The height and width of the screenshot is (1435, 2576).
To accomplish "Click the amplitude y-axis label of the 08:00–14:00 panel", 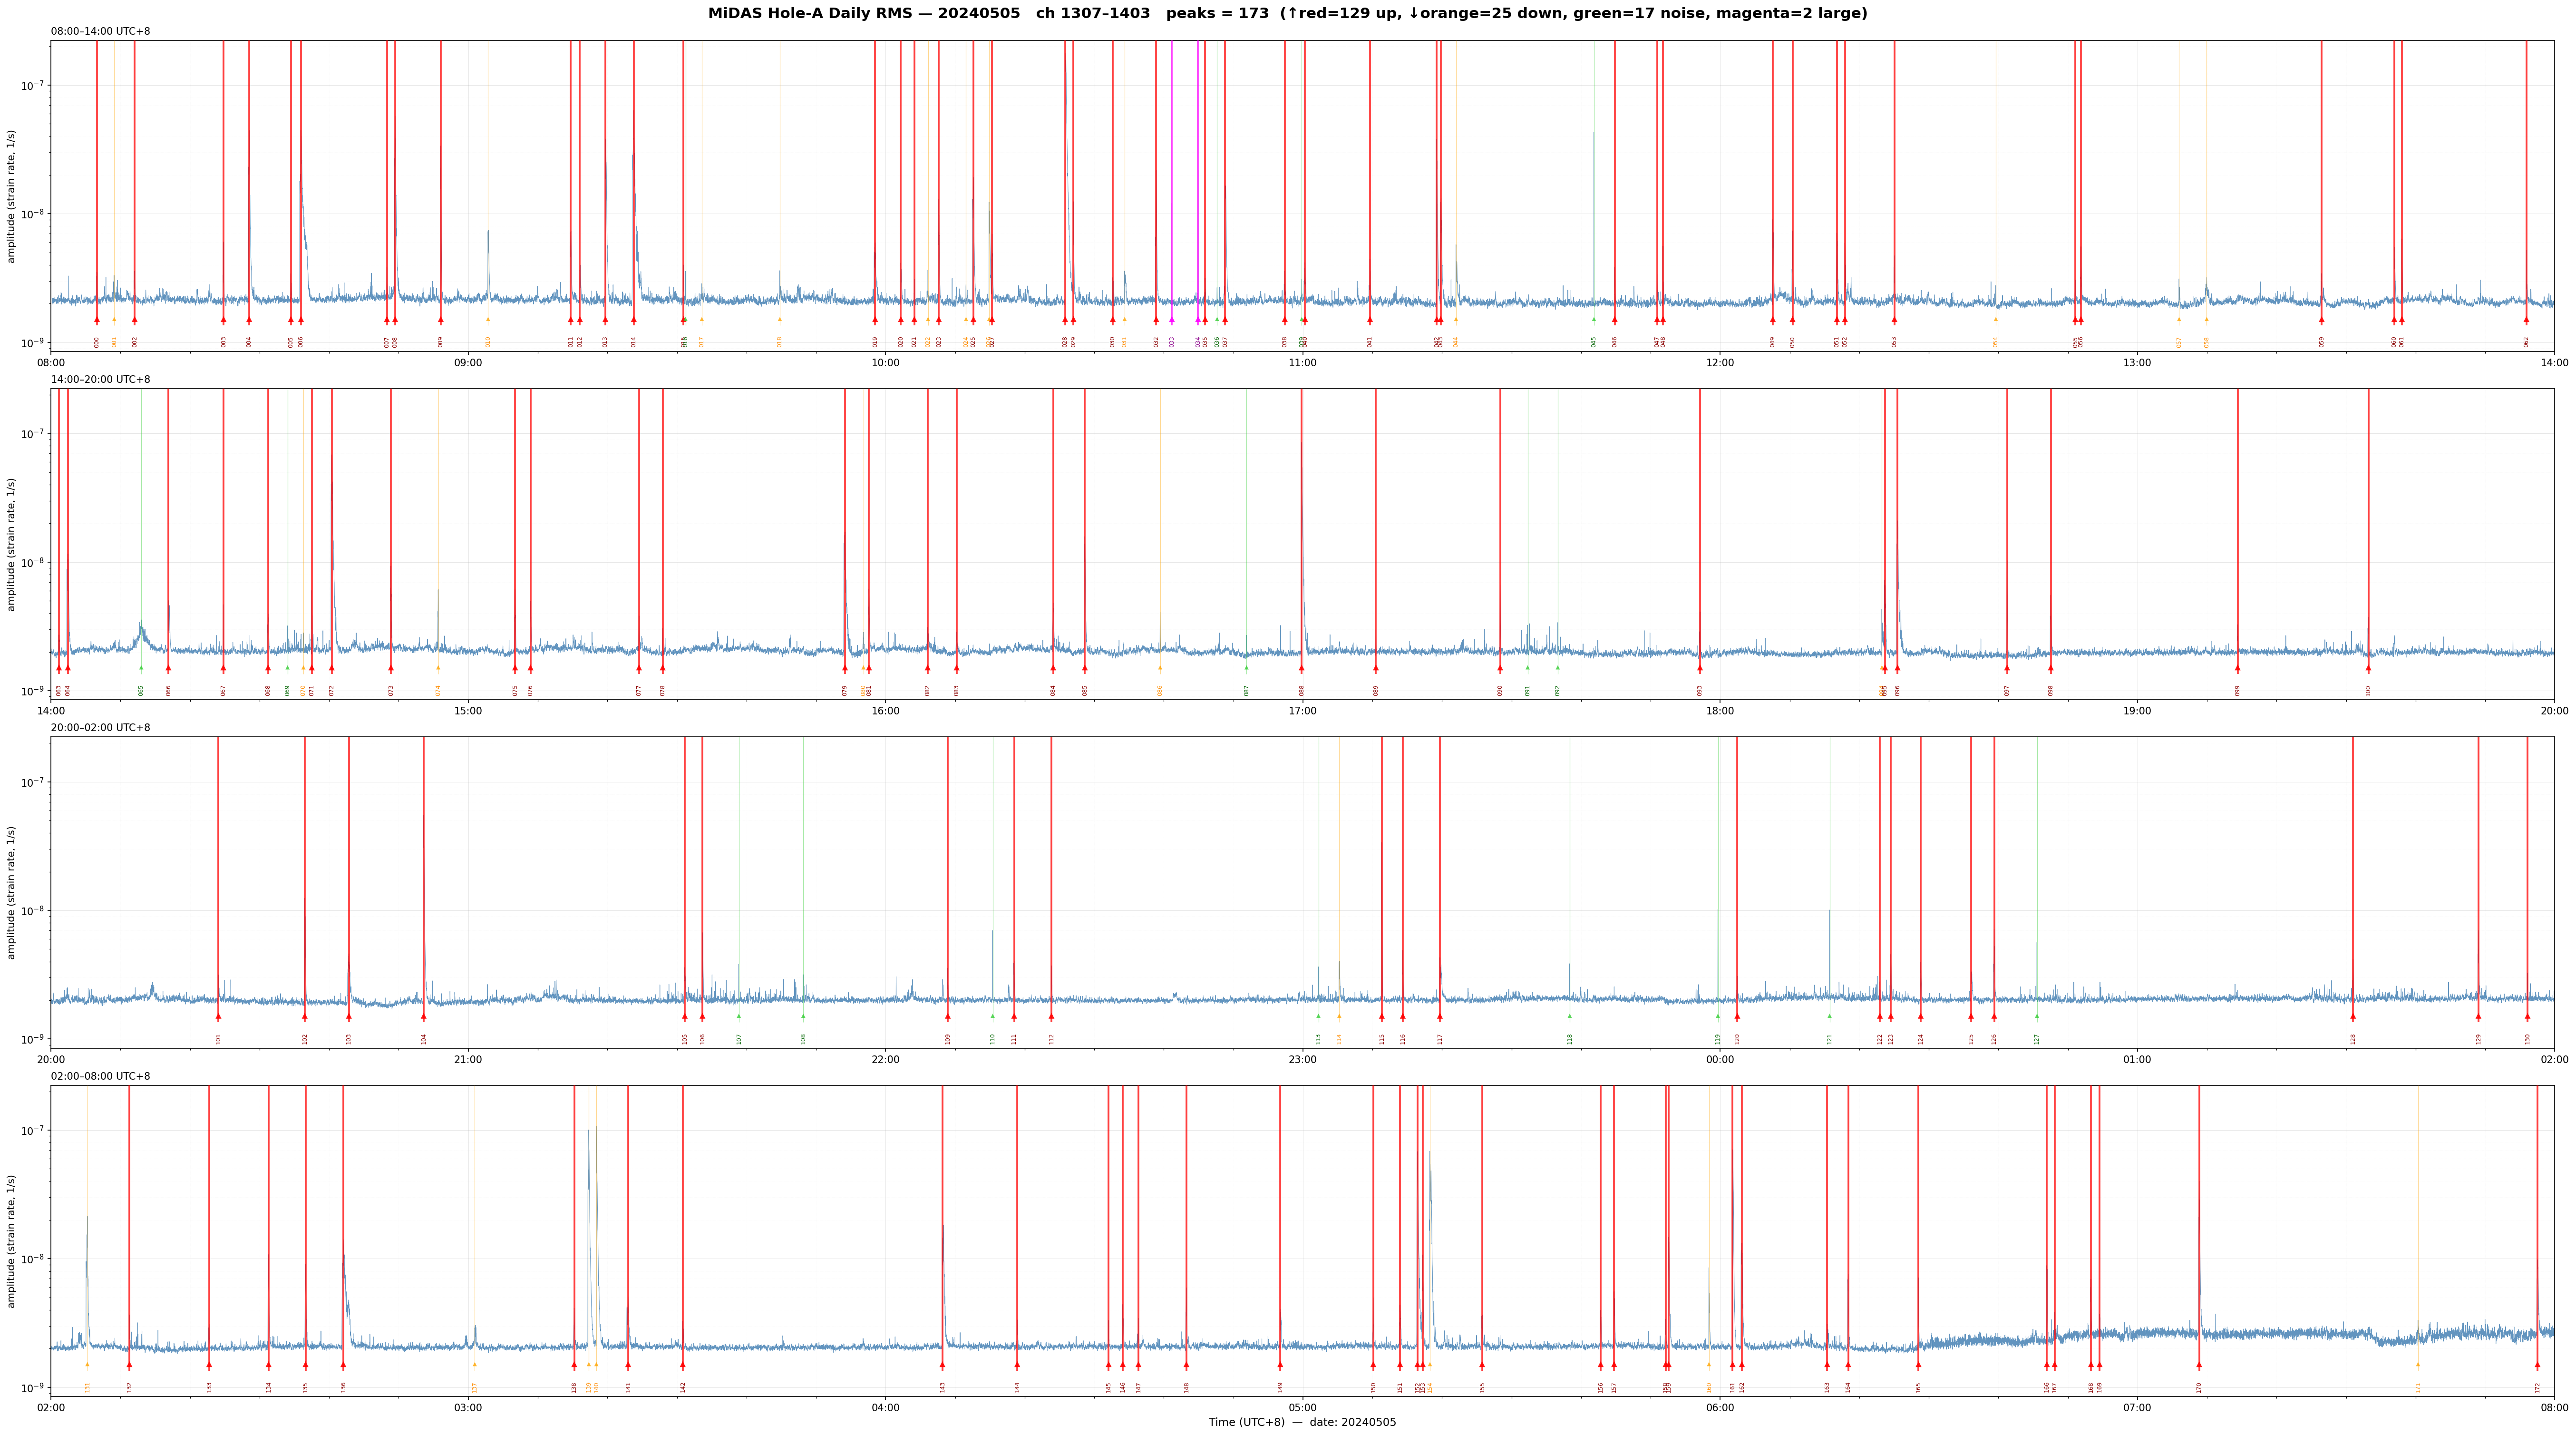I will pyautogui.click(x=12, y=196).
